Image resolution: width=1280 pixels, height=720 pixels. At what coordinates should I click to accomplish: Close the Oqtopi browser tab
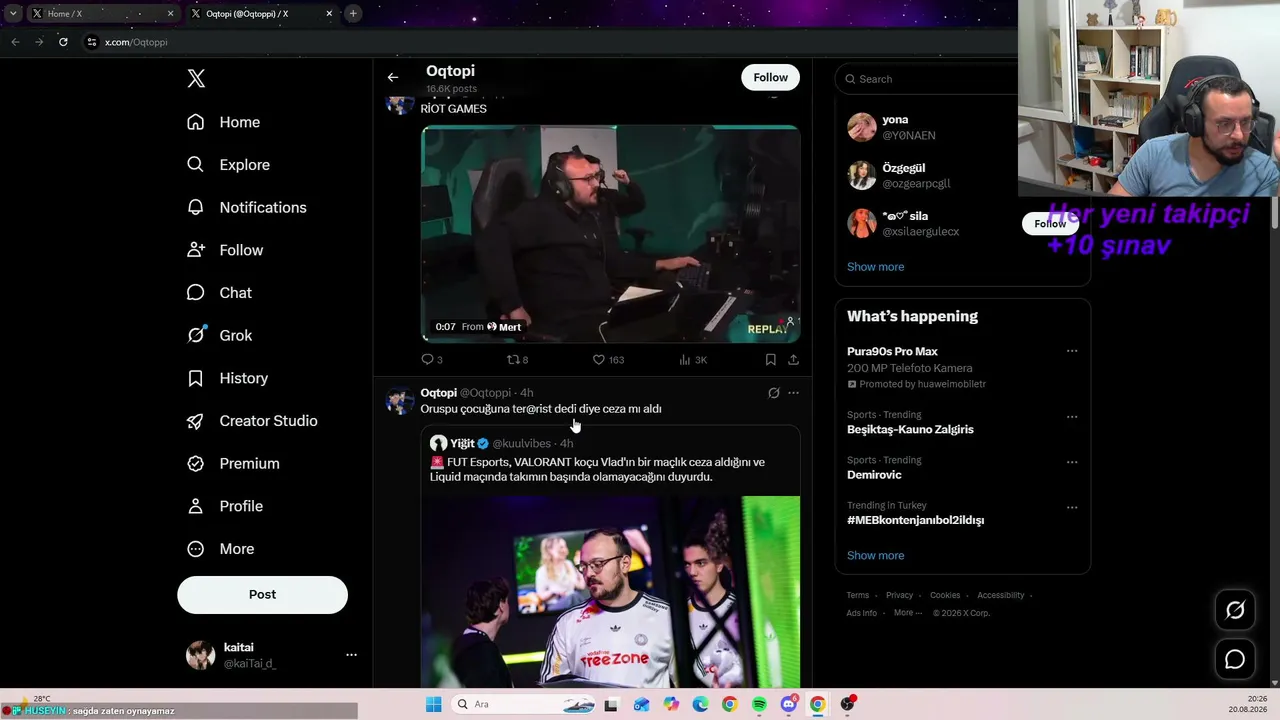pos(329,14)
